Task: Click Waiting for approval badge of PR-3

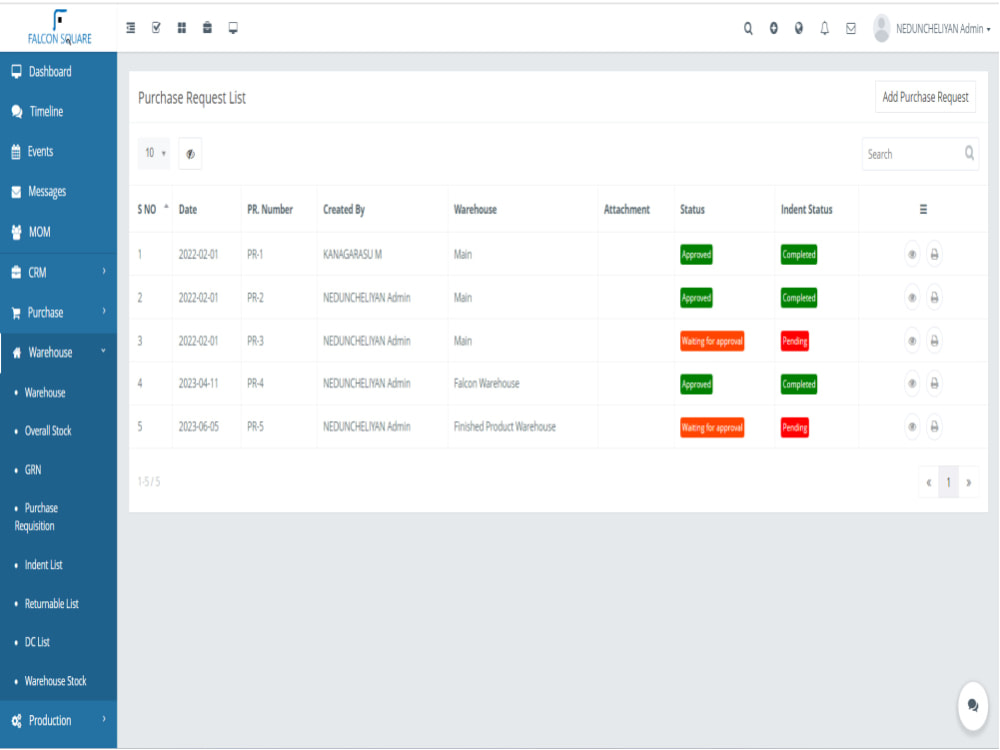Action: [712, 341]
